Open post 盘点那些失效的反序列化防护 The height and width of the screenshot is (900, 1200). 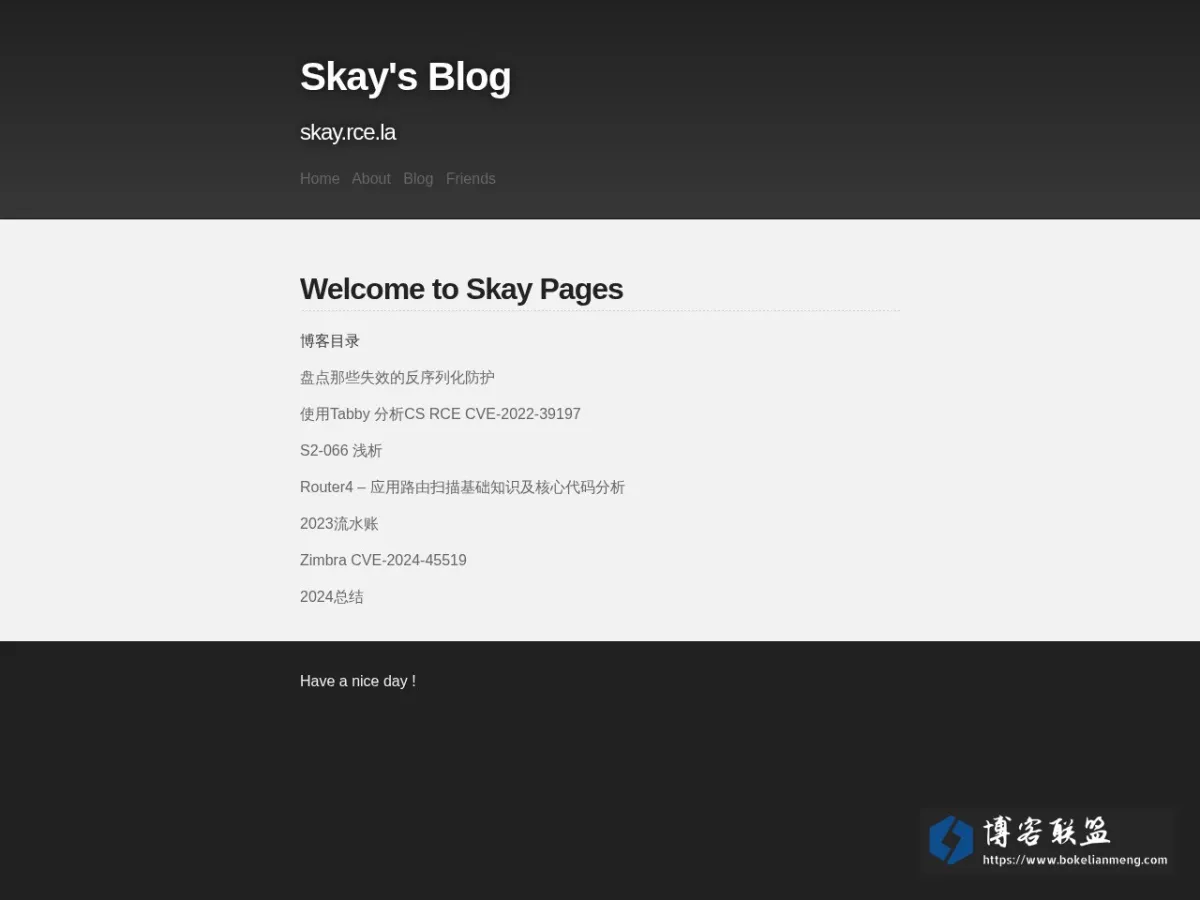tap(397, 377)
